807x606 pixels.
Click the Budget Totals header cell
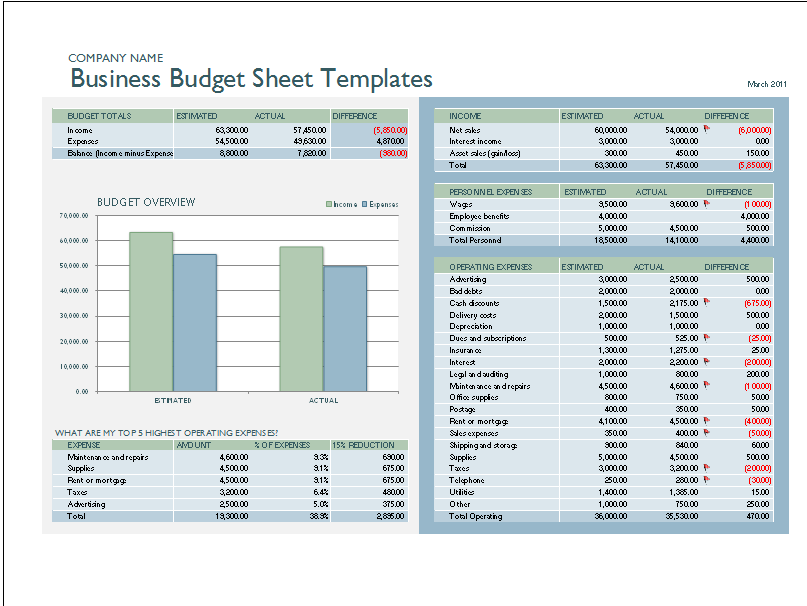click(100, 116)
